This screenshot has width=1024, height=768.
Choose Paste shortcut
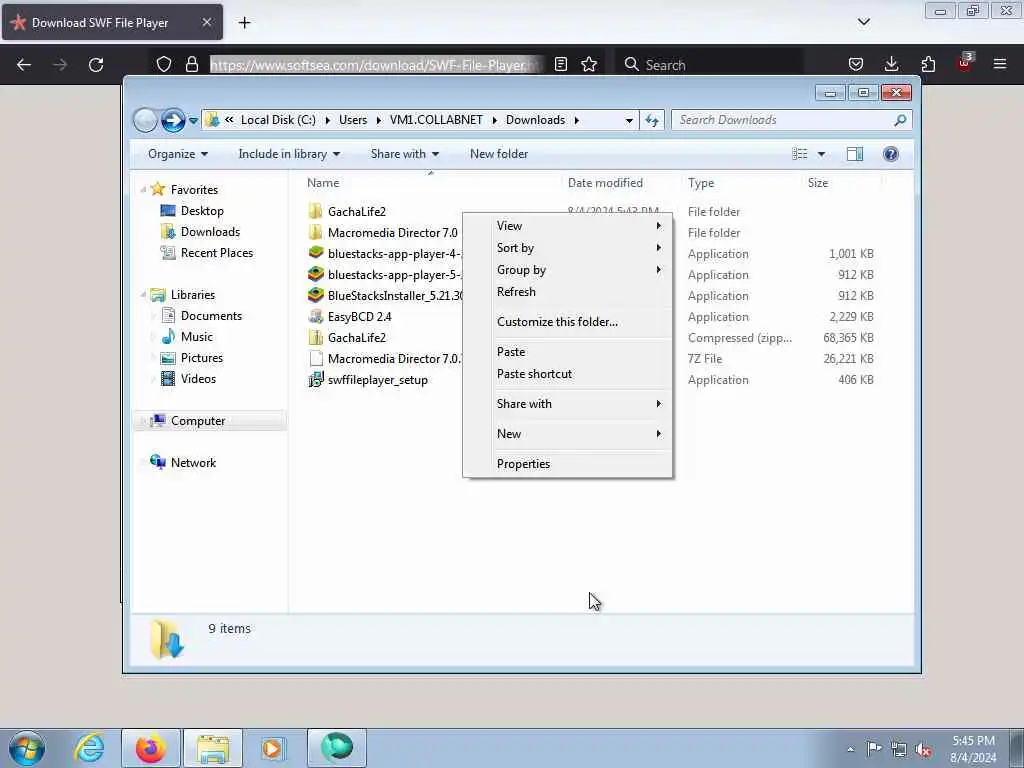coord(568,374)
